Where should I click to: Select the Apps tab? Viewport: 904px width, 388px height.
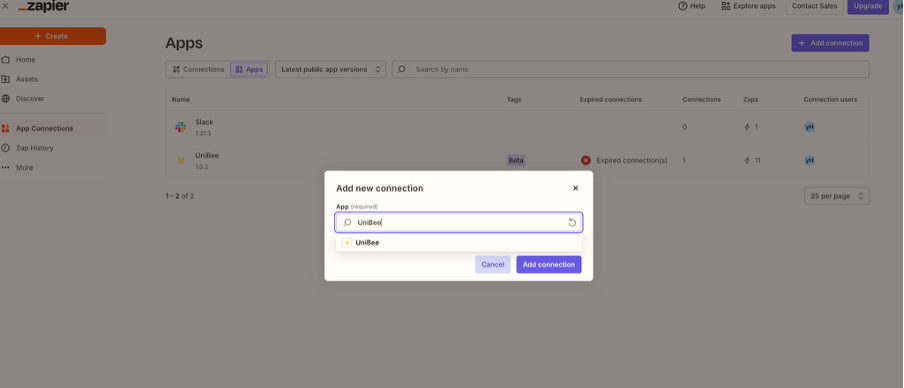click(x=249, y=69)
